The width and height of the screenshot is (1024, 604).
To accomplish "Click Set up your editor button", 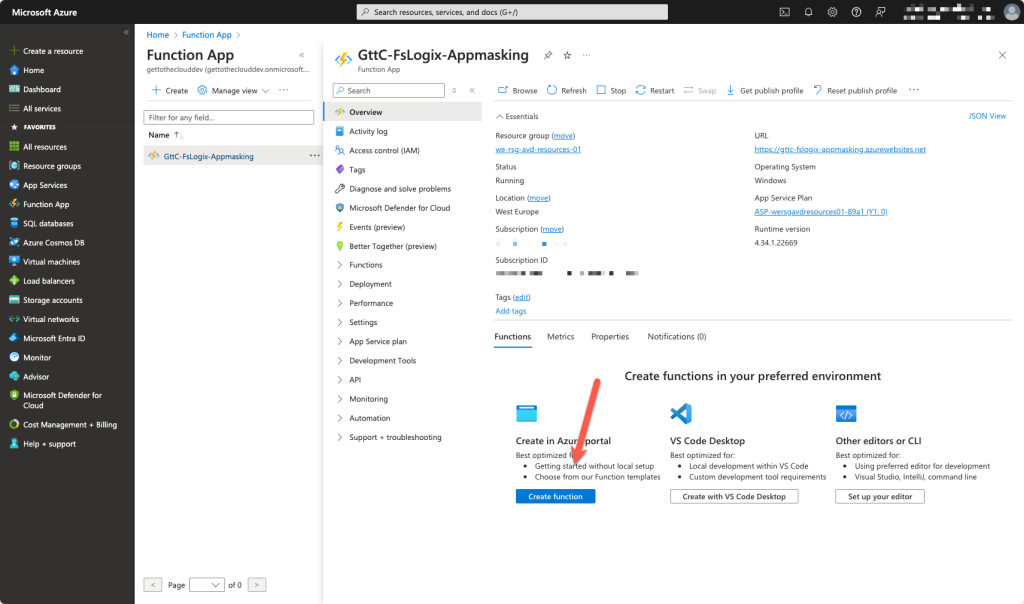I will click(880, 496).
